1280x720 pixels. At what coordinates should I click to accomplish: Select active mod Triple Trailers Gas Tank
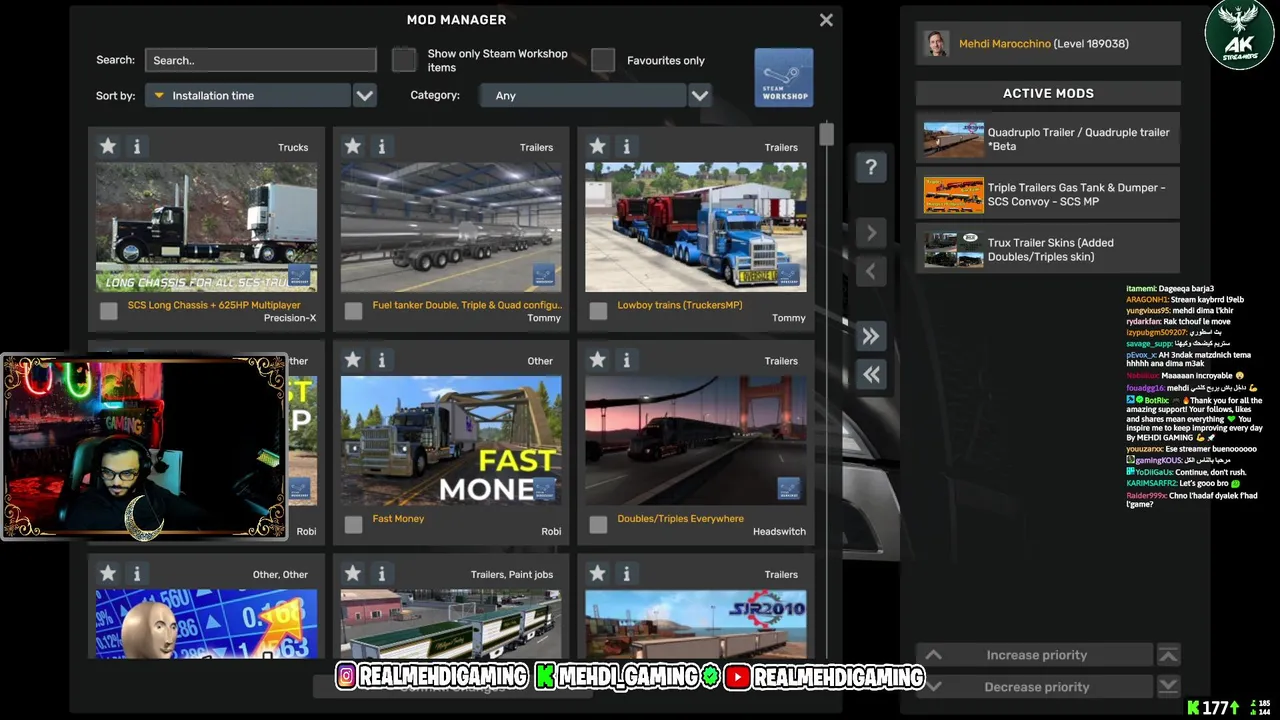click(x=1048, y=194)
